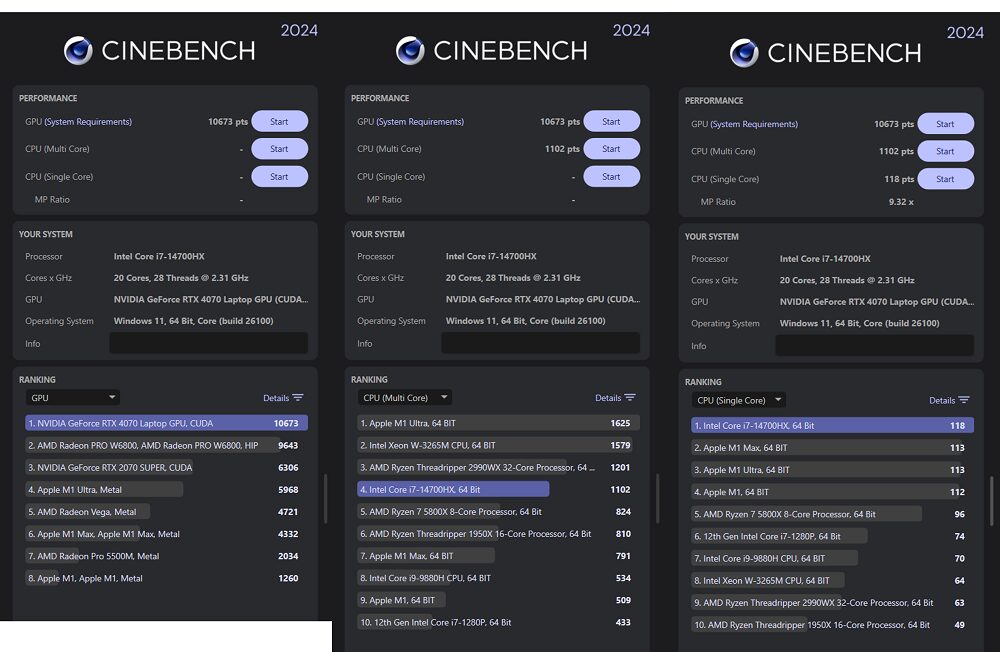Open the CPU (Multi Core) ranking dropdown

point(404,397)
